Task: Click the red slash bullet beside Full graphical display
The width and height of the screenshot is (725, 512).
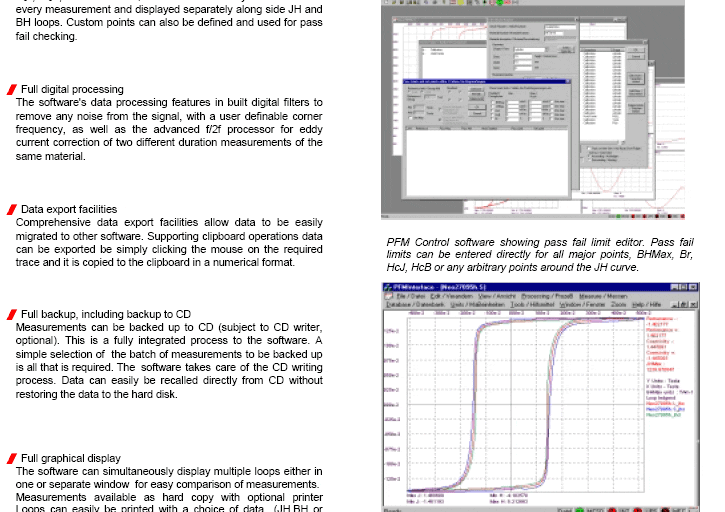Action: (12, 459)
